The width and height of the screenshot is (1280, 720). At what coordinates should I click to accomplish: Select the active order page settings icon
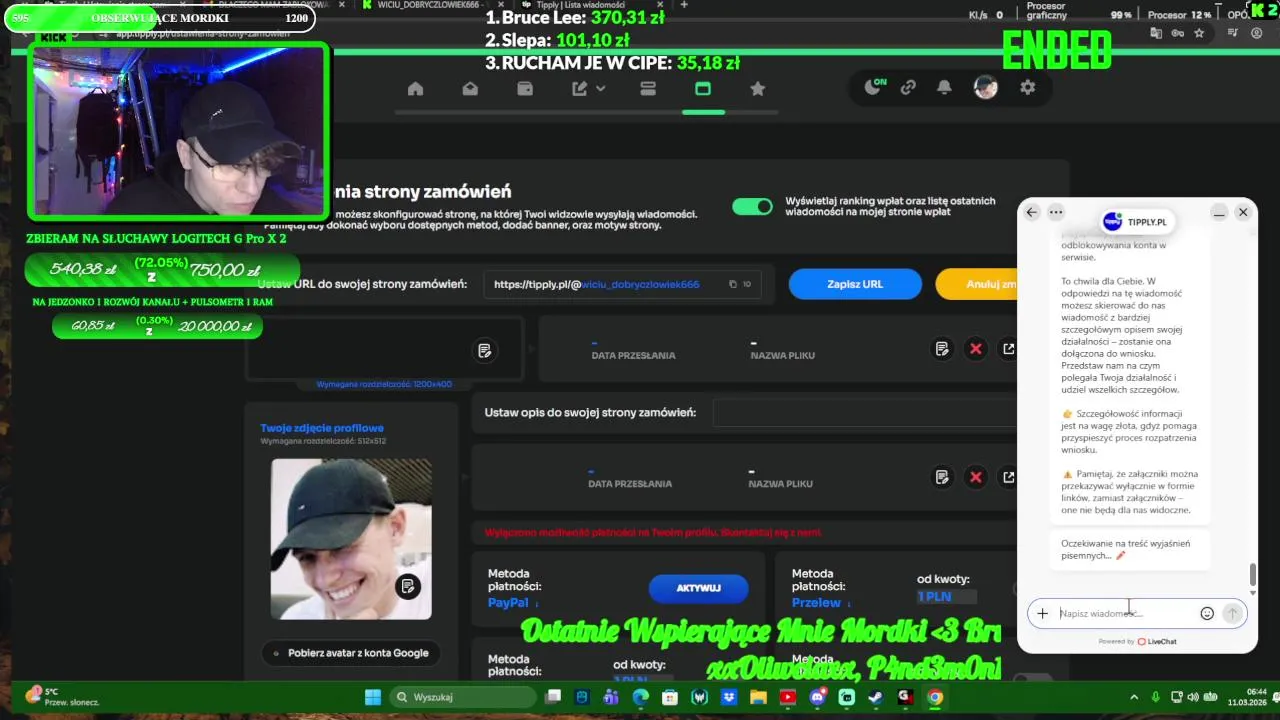coord(702,89)
